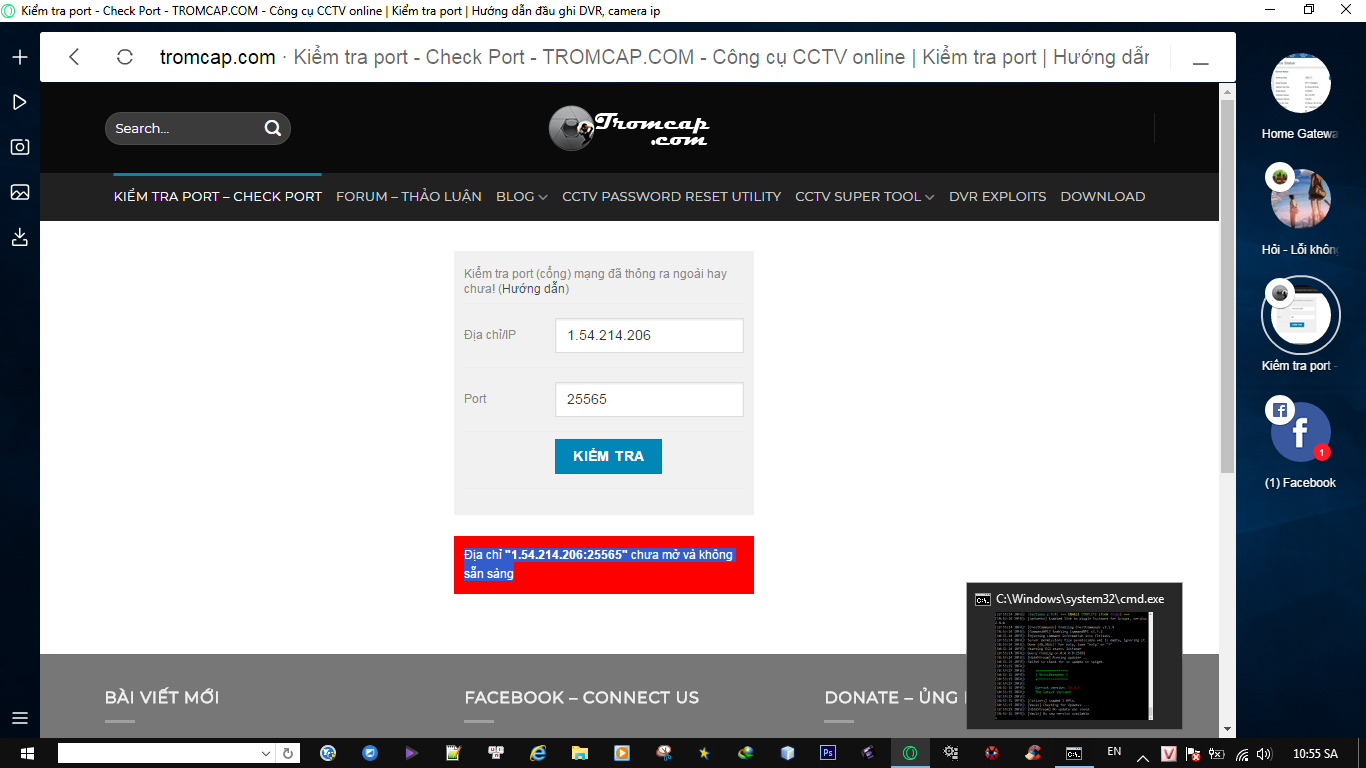
Task: Open CCleaner from the taskbar
Action: click(1033, 753)
